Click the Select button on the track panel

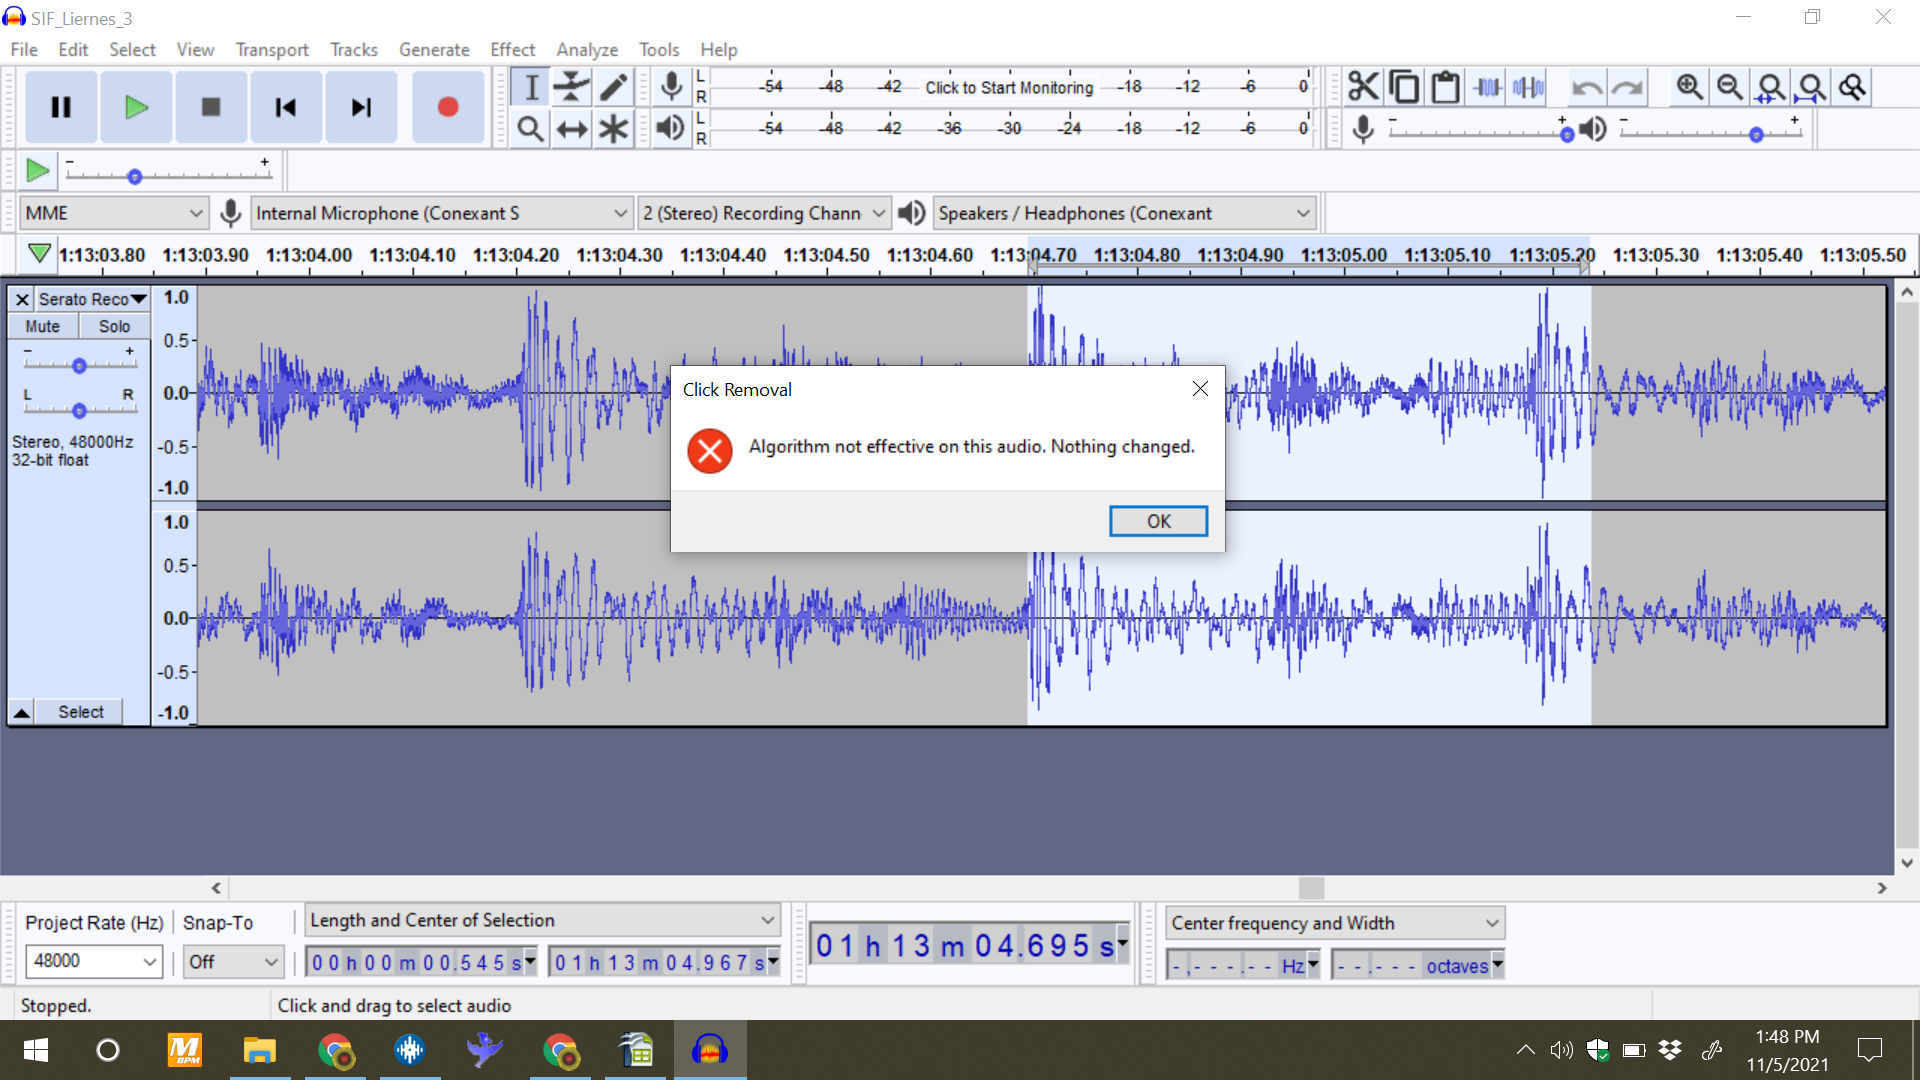point(80,711)
